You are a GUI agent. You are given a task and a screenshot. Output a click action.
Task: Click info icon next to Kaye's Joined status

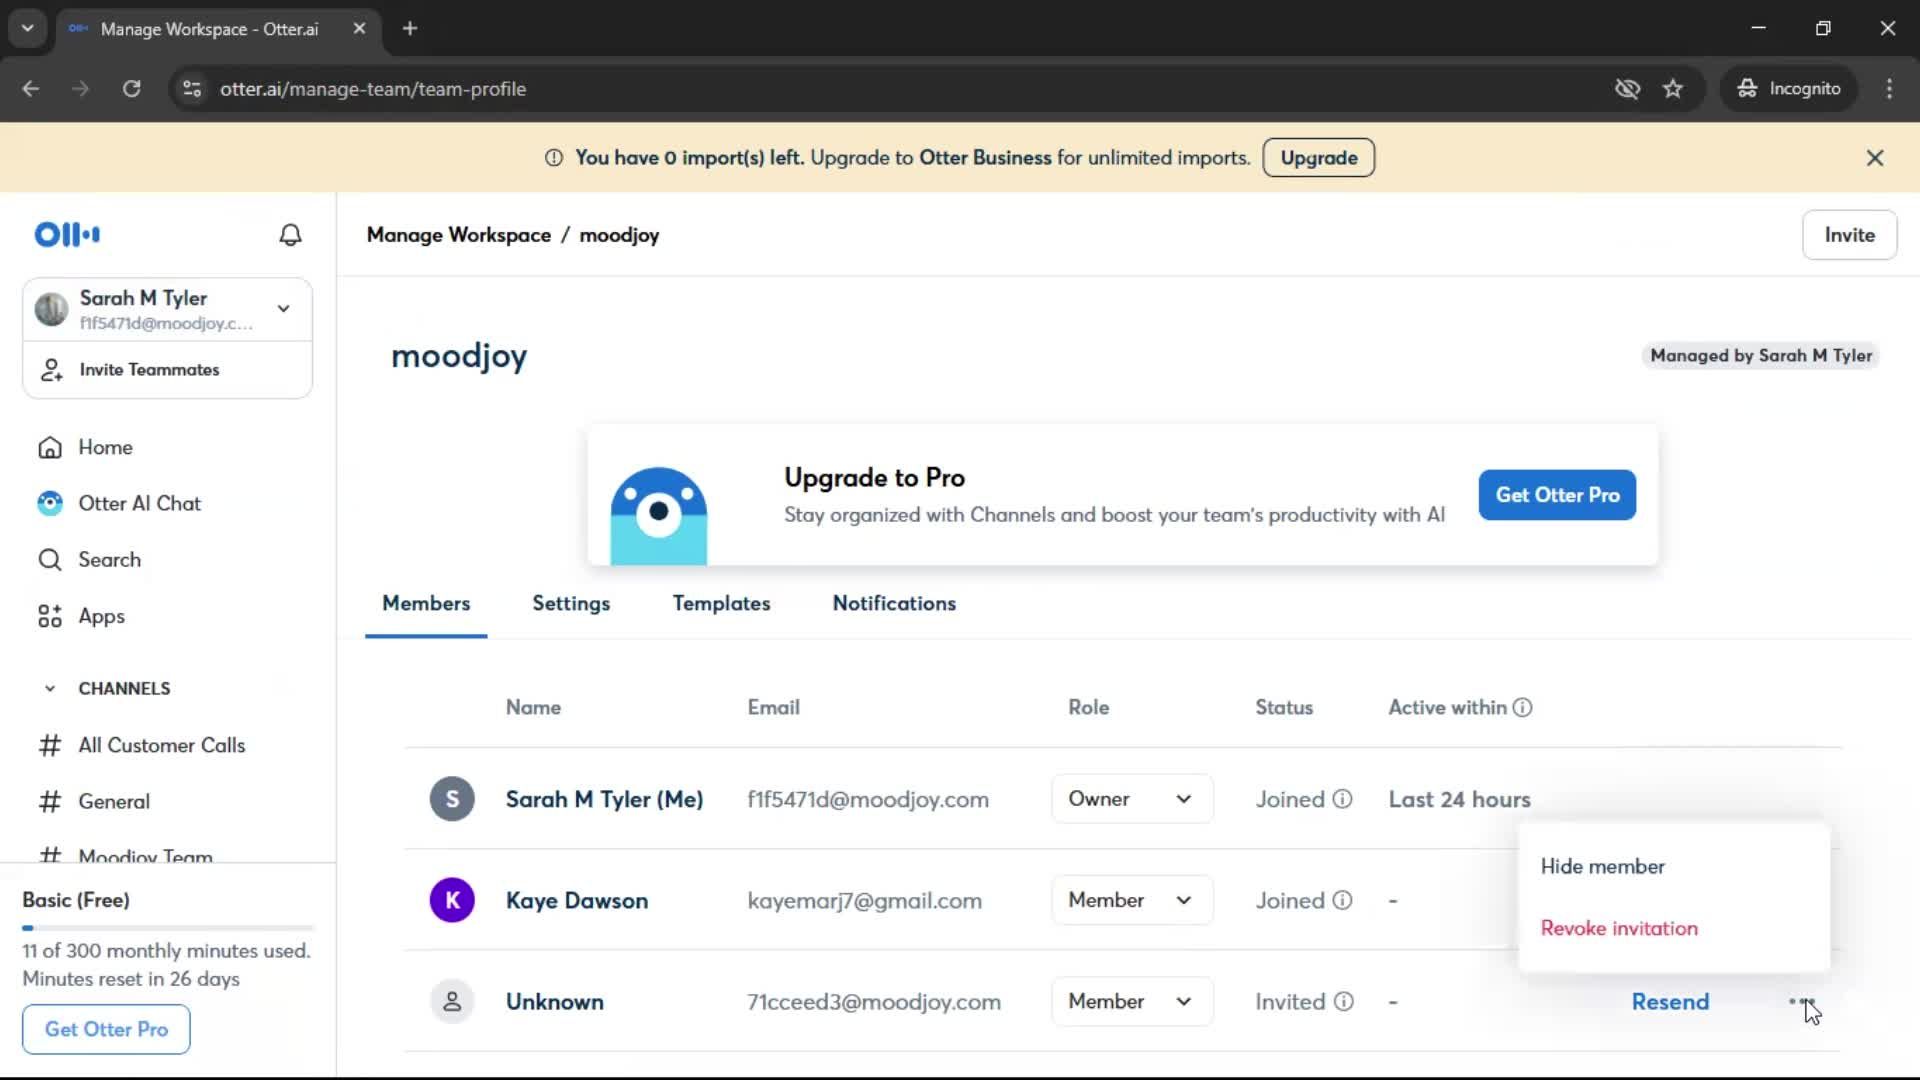(x=1343, y=900)
